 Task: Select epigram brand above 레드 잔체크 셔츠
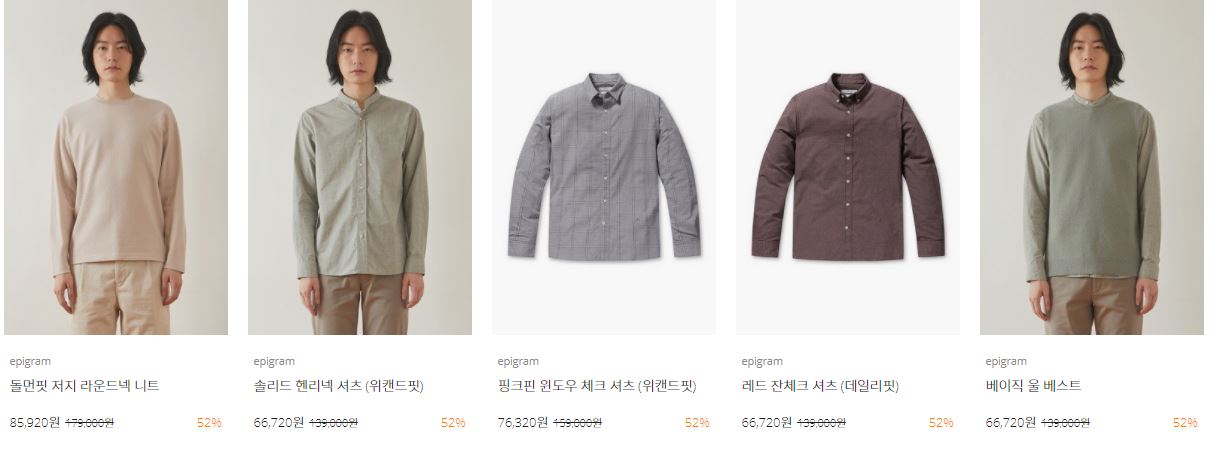click(762, 361)
